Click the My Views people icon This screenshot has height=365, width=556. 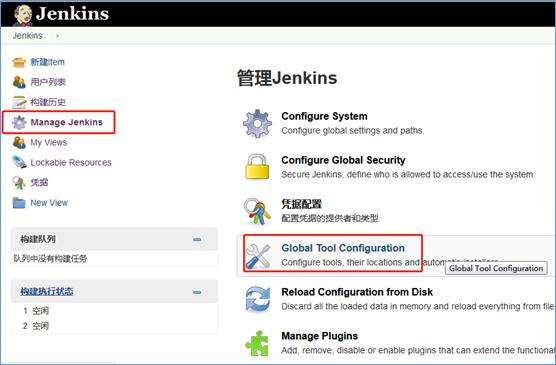(x=19, y=143)
